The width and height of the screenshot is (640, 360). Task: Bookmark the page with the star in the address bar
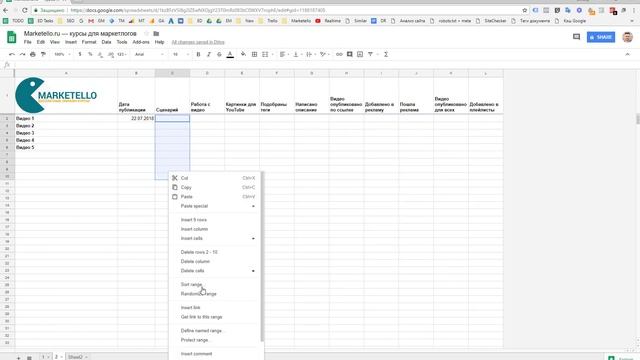click(x=524, y=10)
